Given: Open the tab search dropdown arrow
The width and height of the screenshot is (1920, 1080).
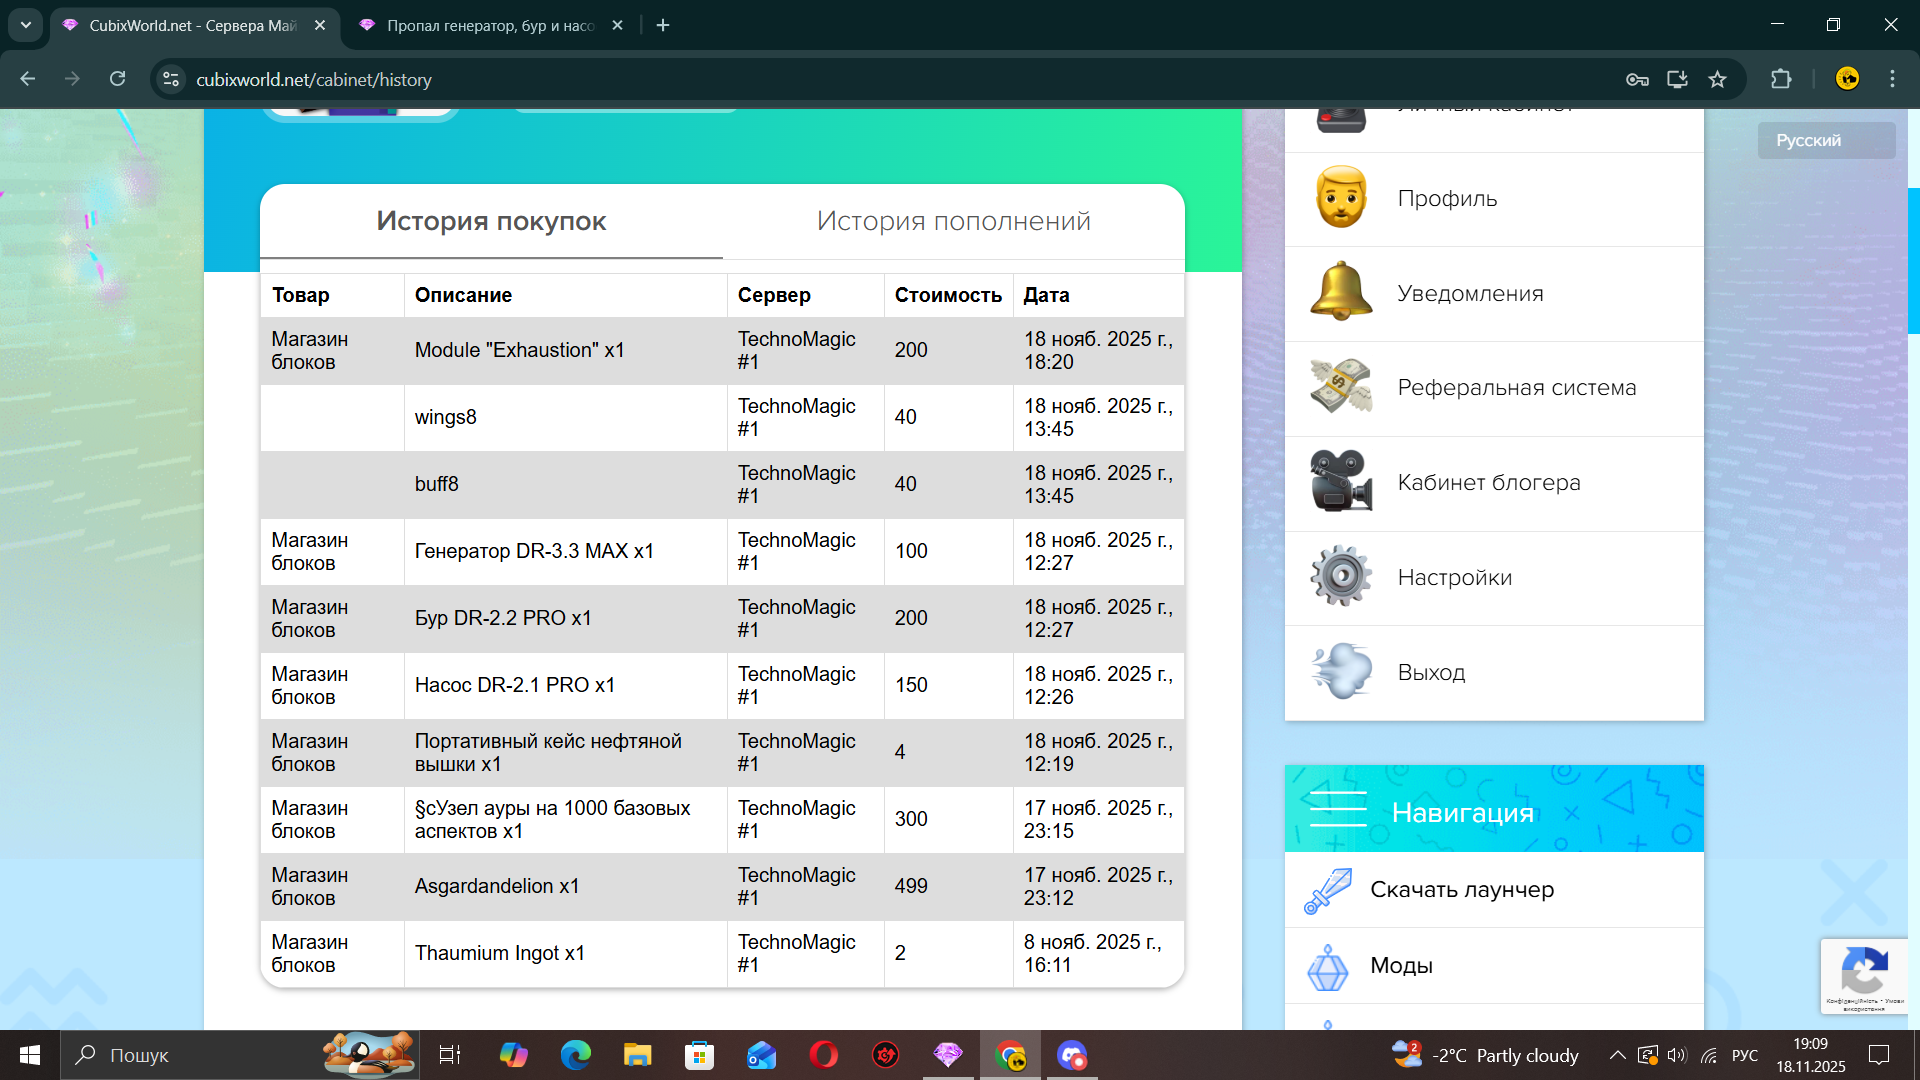Looking at the screenshot, I should pos(26,25).
